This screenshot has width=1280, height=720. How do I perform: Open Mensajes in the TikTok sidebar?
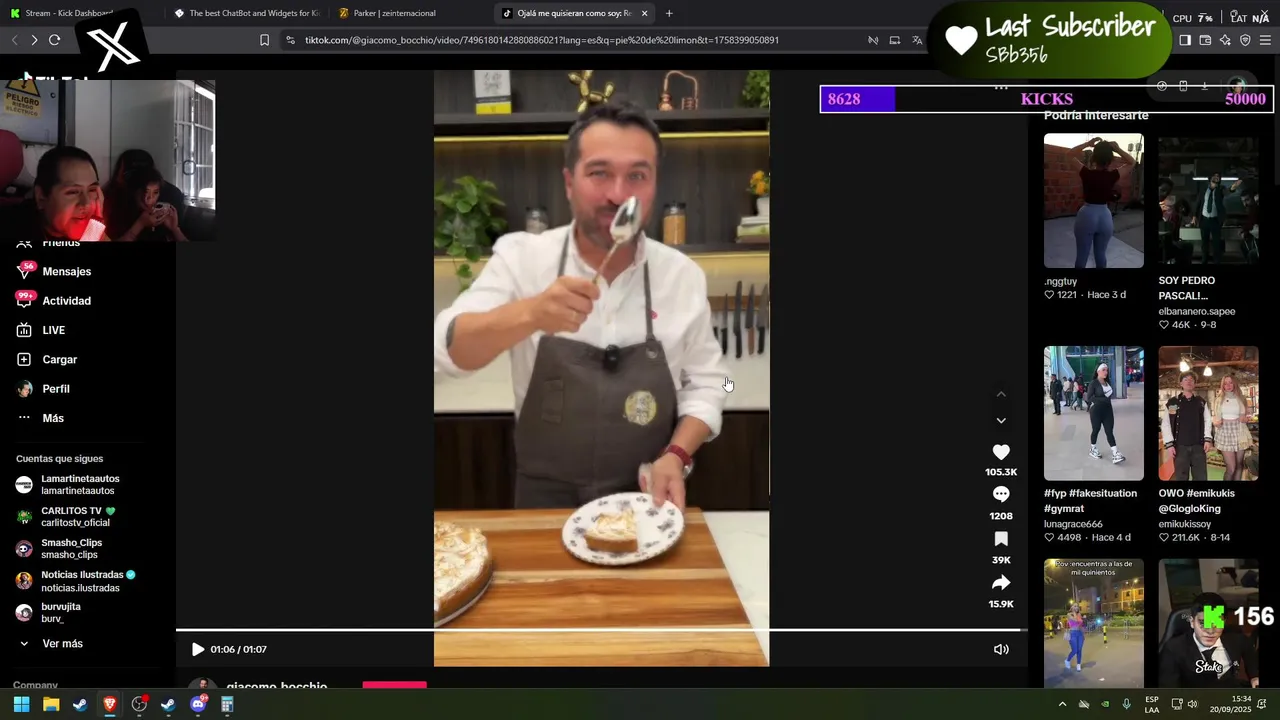pos(66,271)
